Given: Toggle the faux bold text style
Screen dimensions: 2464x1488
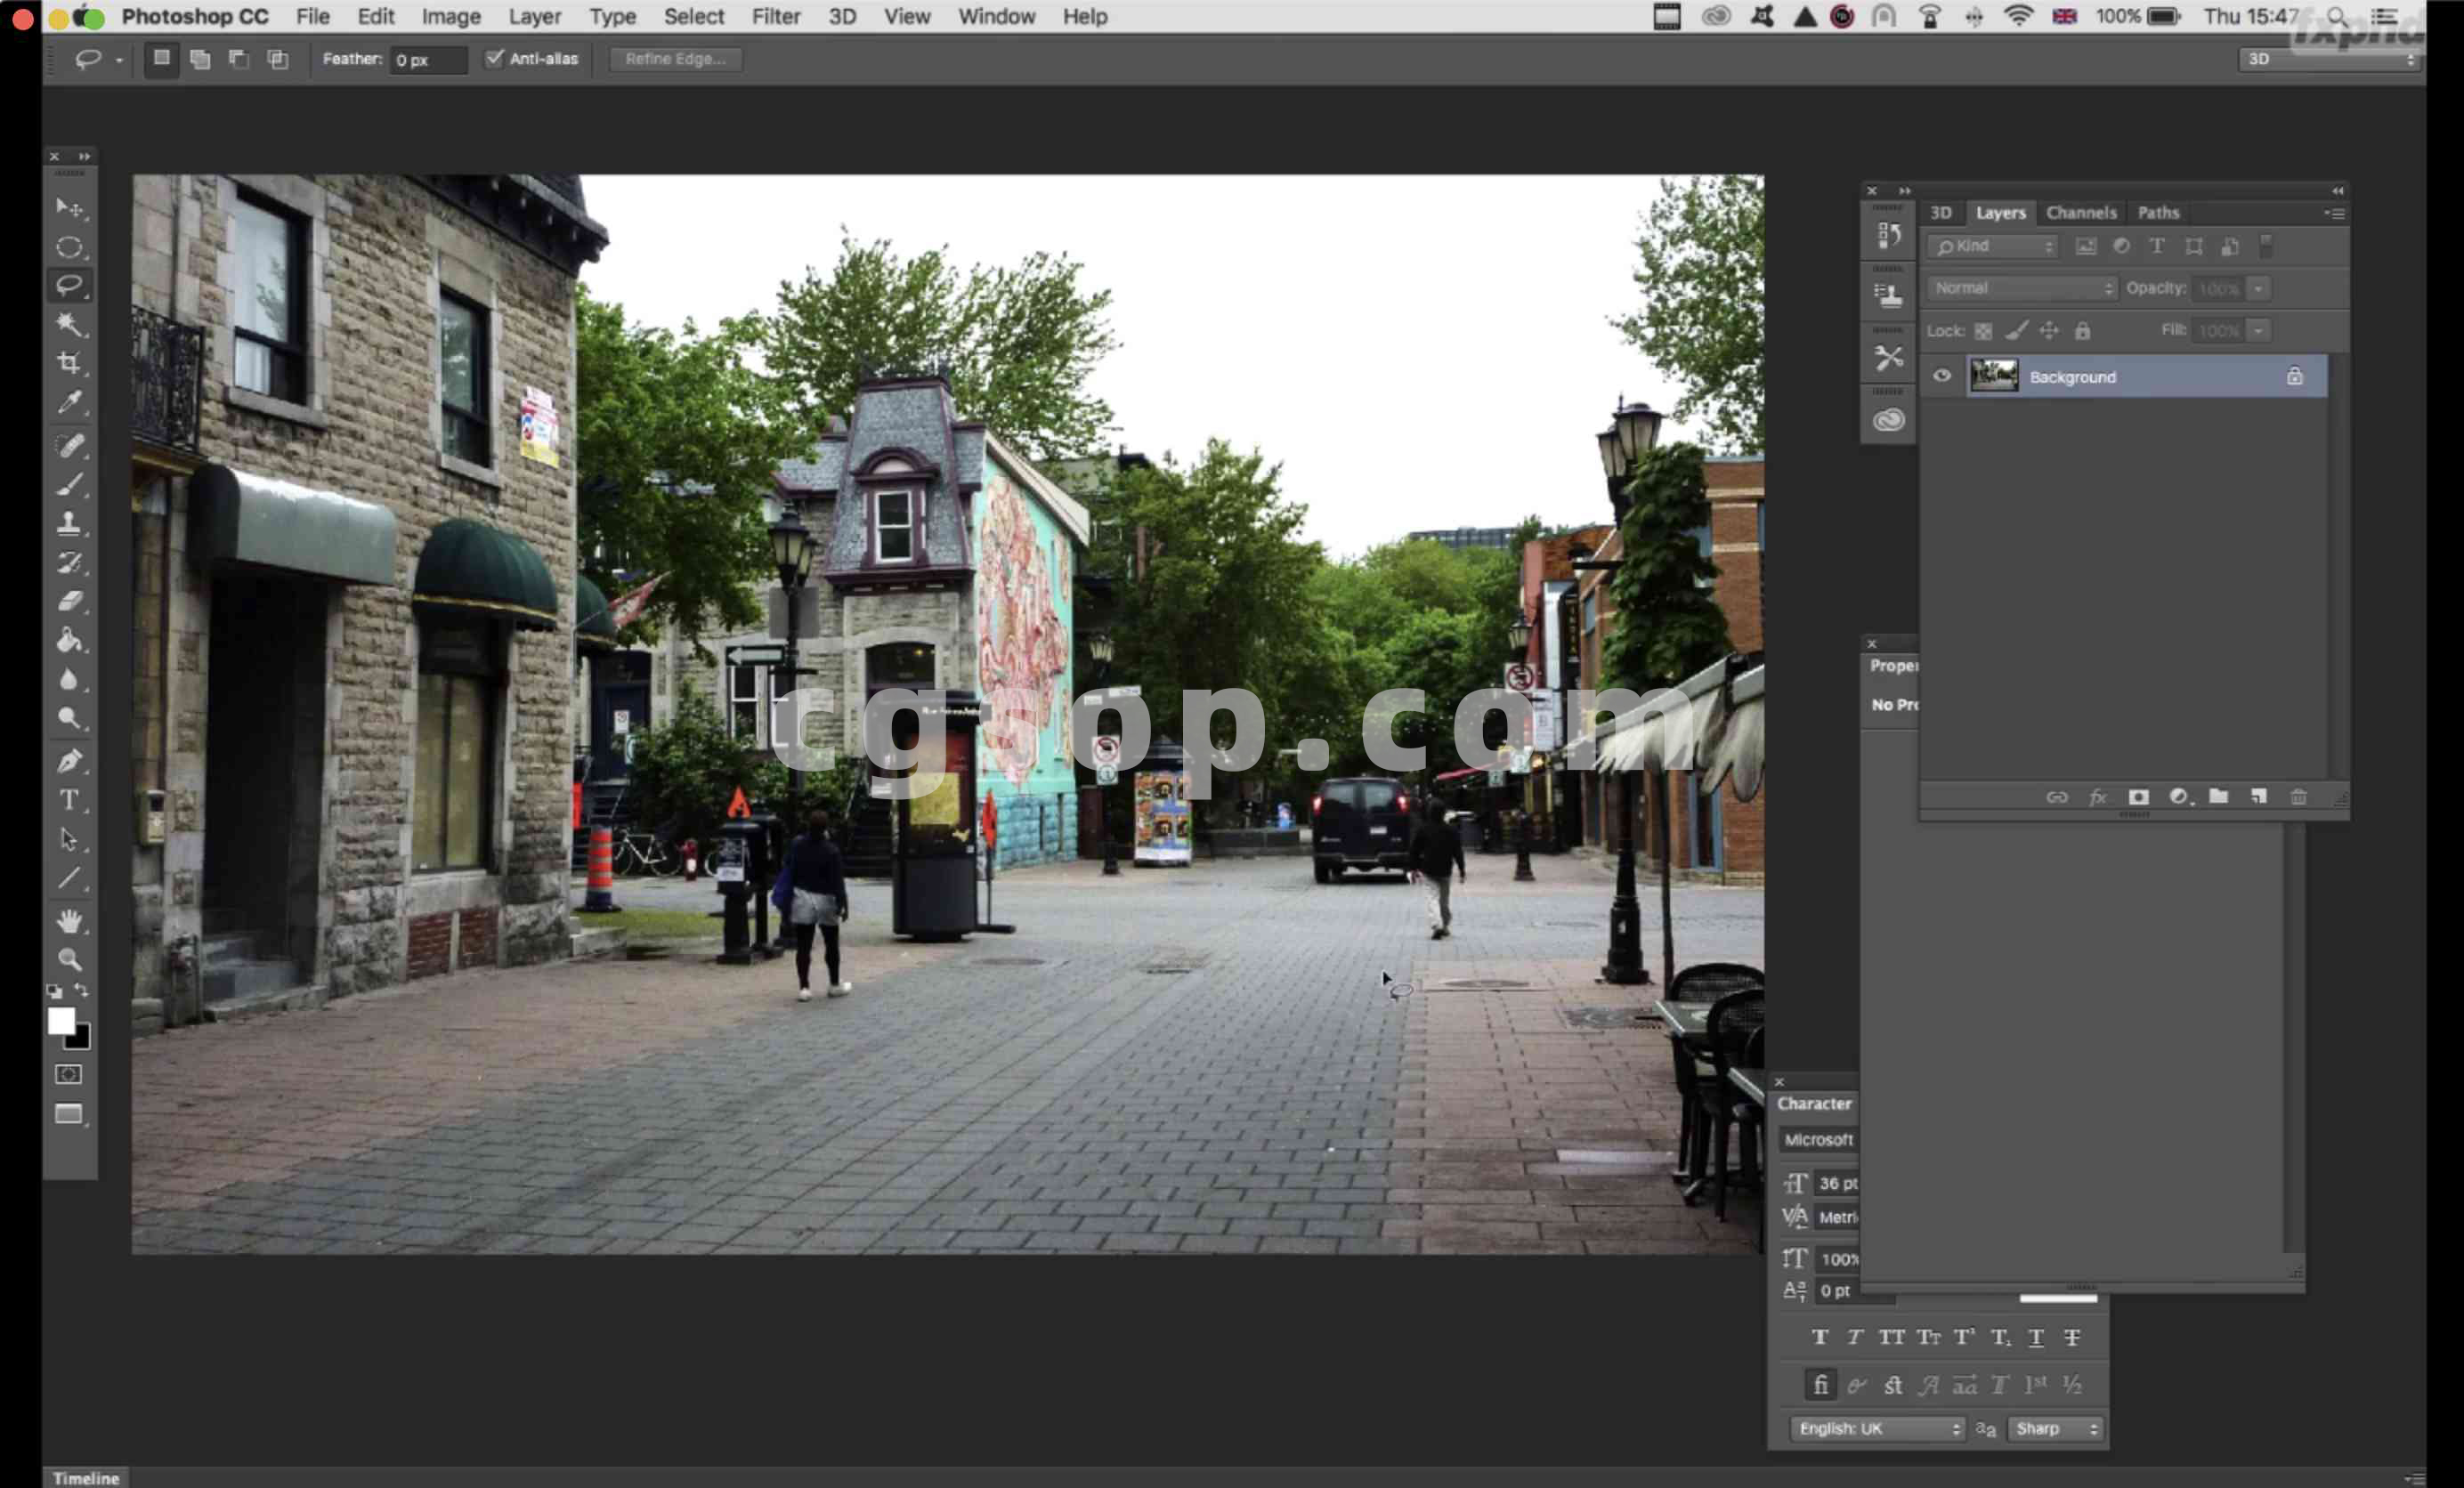Looking at the screenshot, I should pyautogui.click(x=1819, y=1337).
